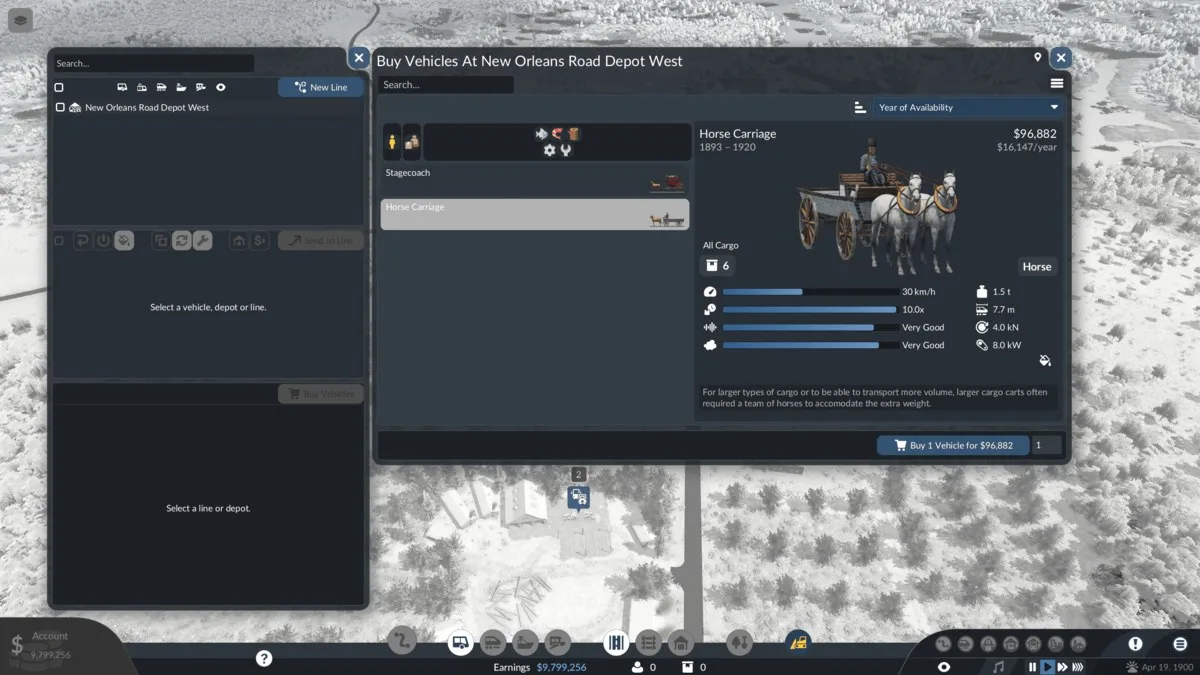Click the vehicle quantity input field
Viewport: 1200px width, 675px height.
point(1047,445)
